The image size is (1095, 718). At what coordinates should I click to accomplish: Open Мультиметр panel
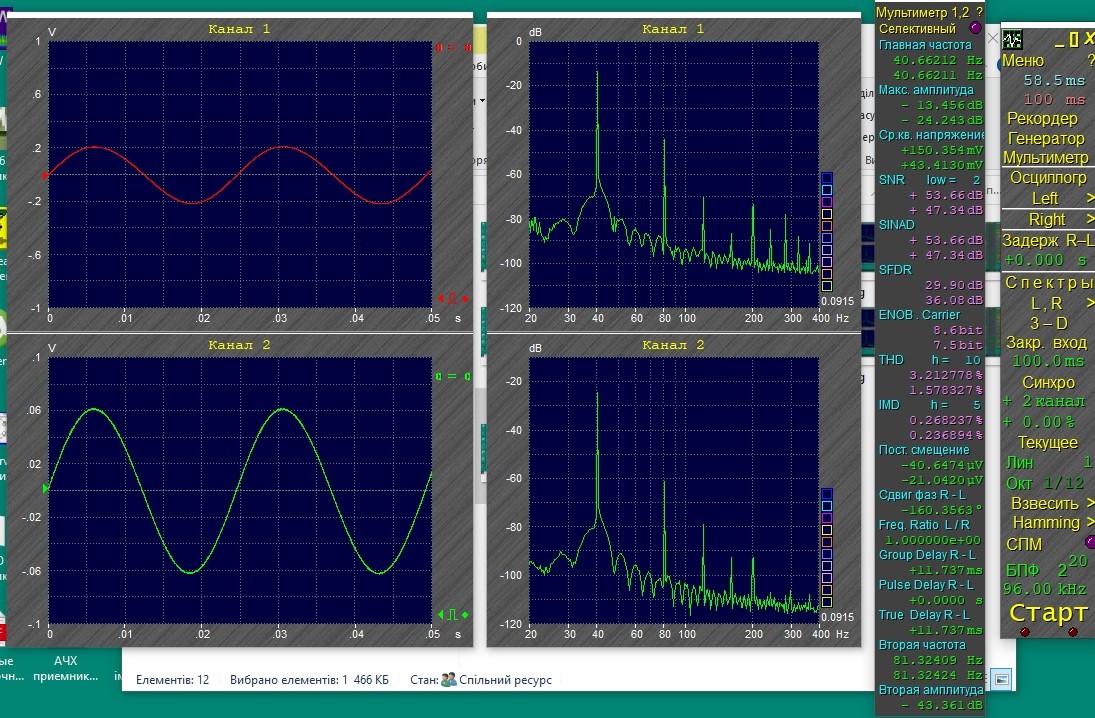[1045, 158]
